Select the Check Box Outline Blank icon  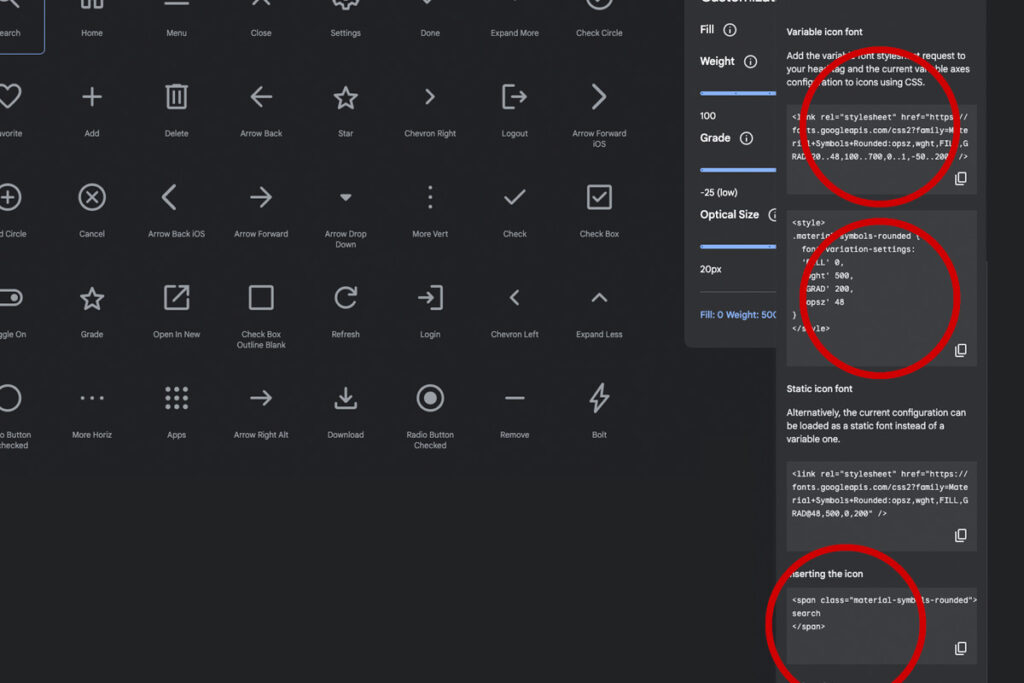tap(261, 298)
